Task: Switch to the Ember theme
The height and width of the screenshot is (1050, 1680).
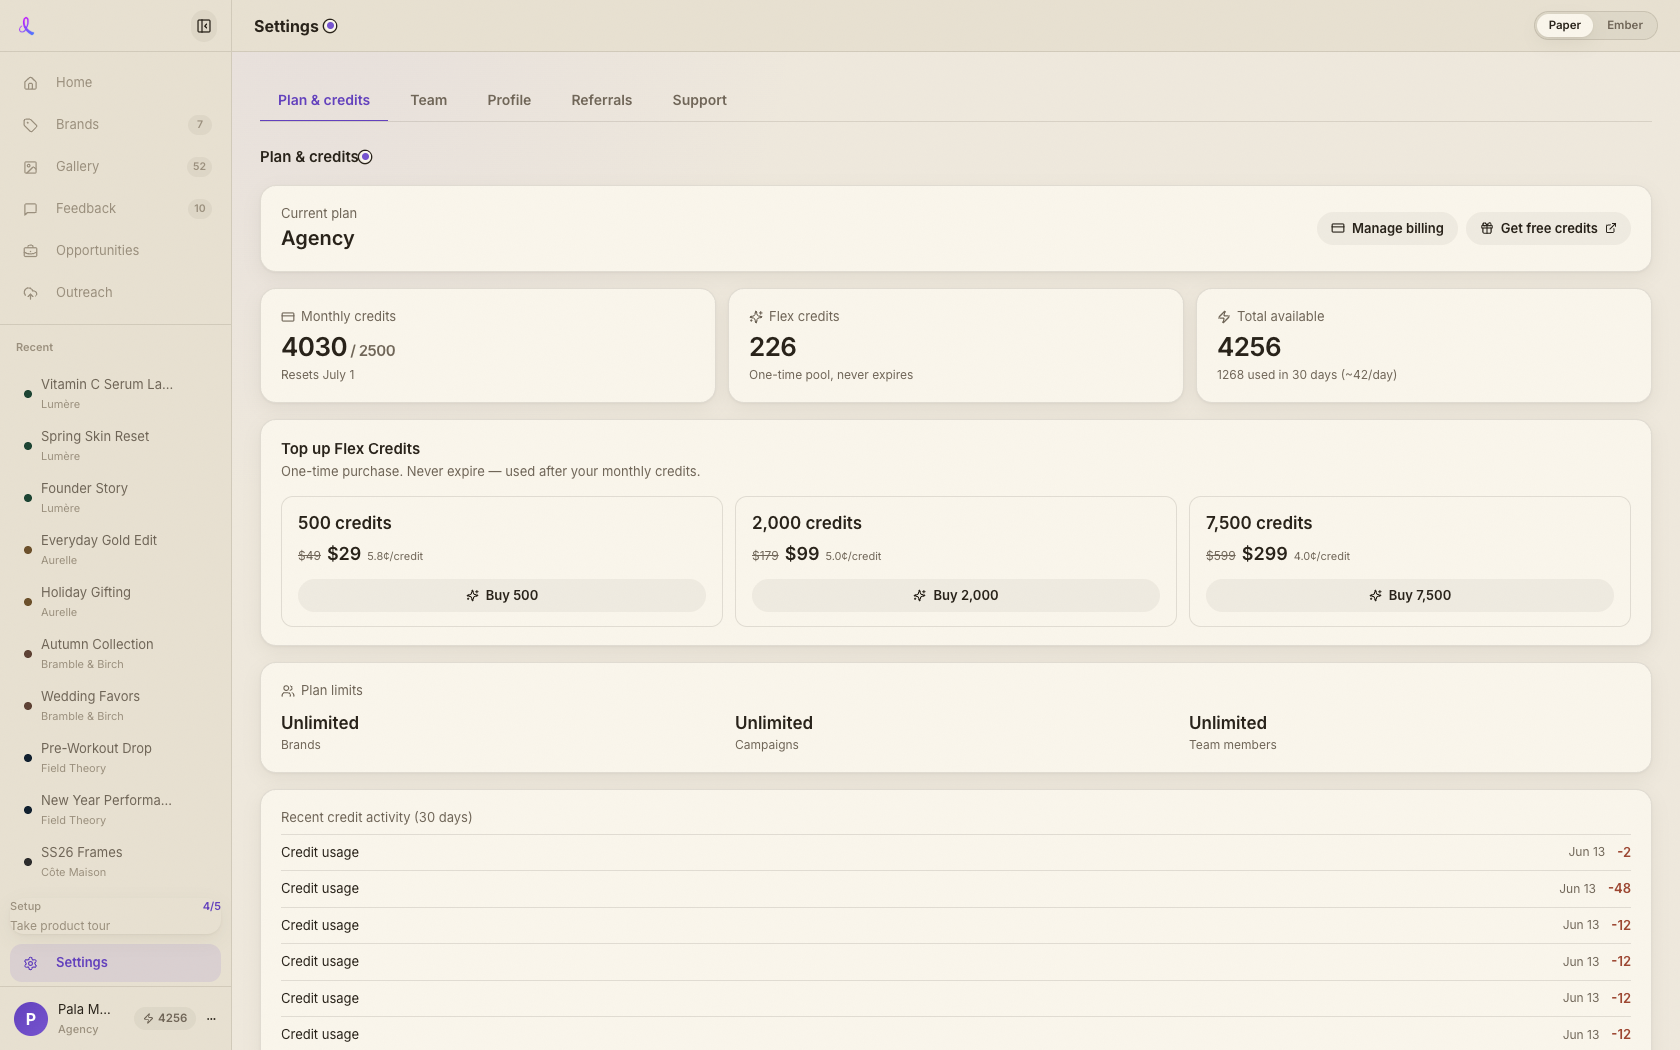Action: tap(1625, 26)
